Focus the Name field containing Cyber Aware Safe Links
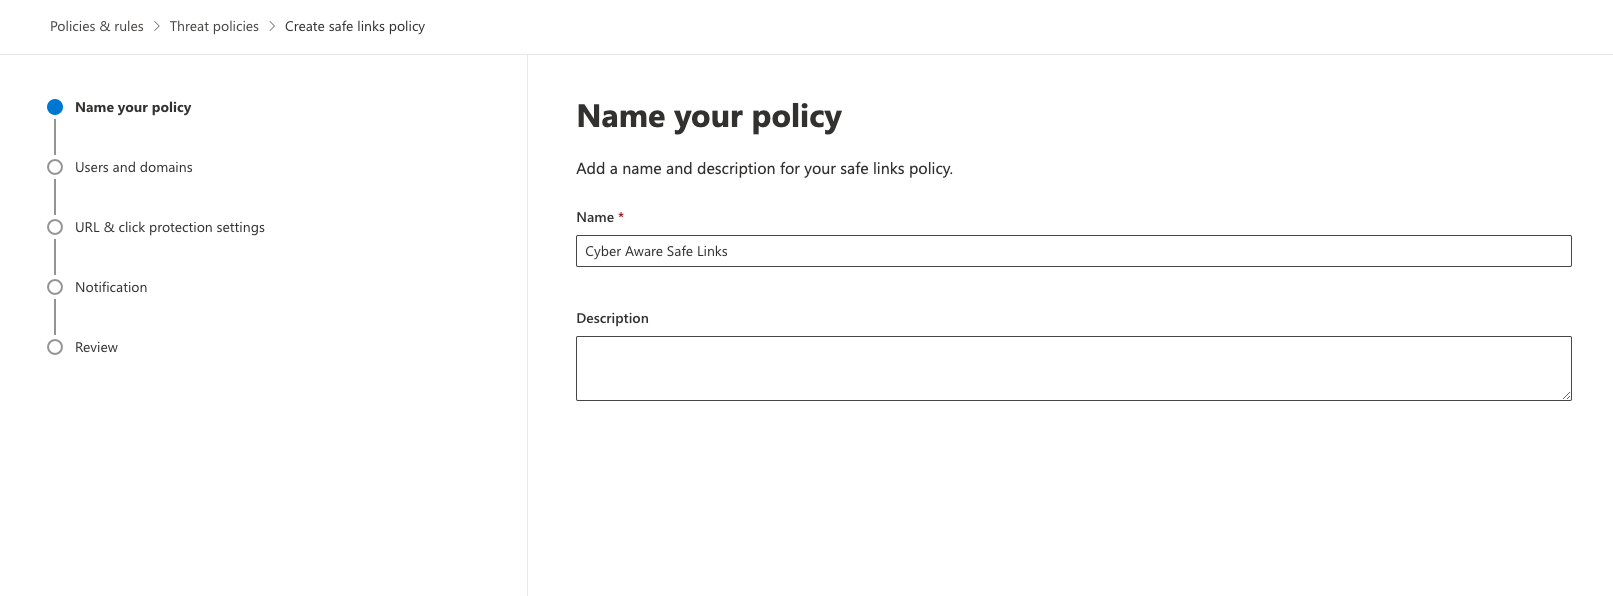The width and height of the screenshot is (1613, 596). tap(1074, 251)
